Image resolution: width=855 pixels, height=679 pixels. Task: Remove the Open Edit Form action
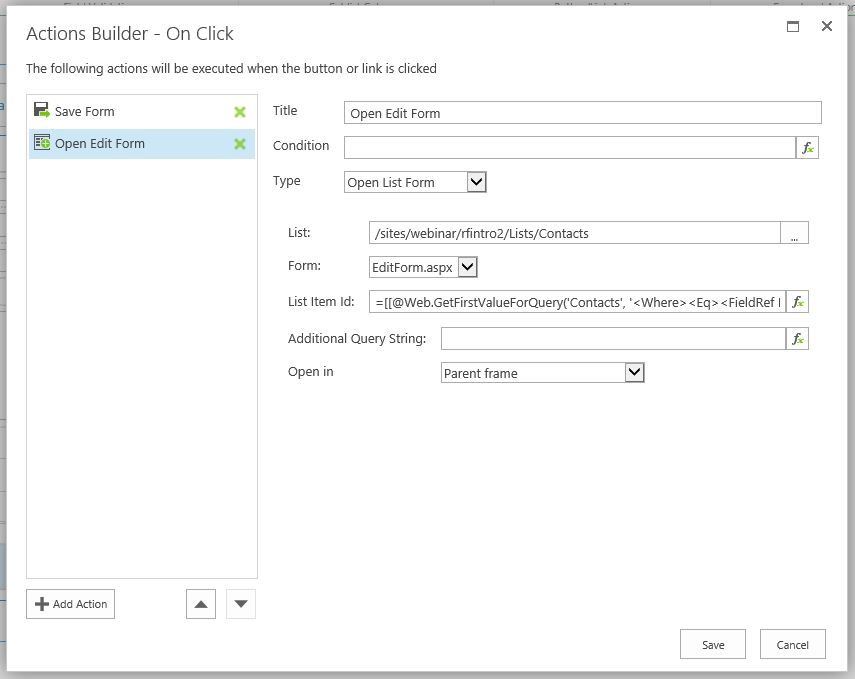tap(239, 144)
